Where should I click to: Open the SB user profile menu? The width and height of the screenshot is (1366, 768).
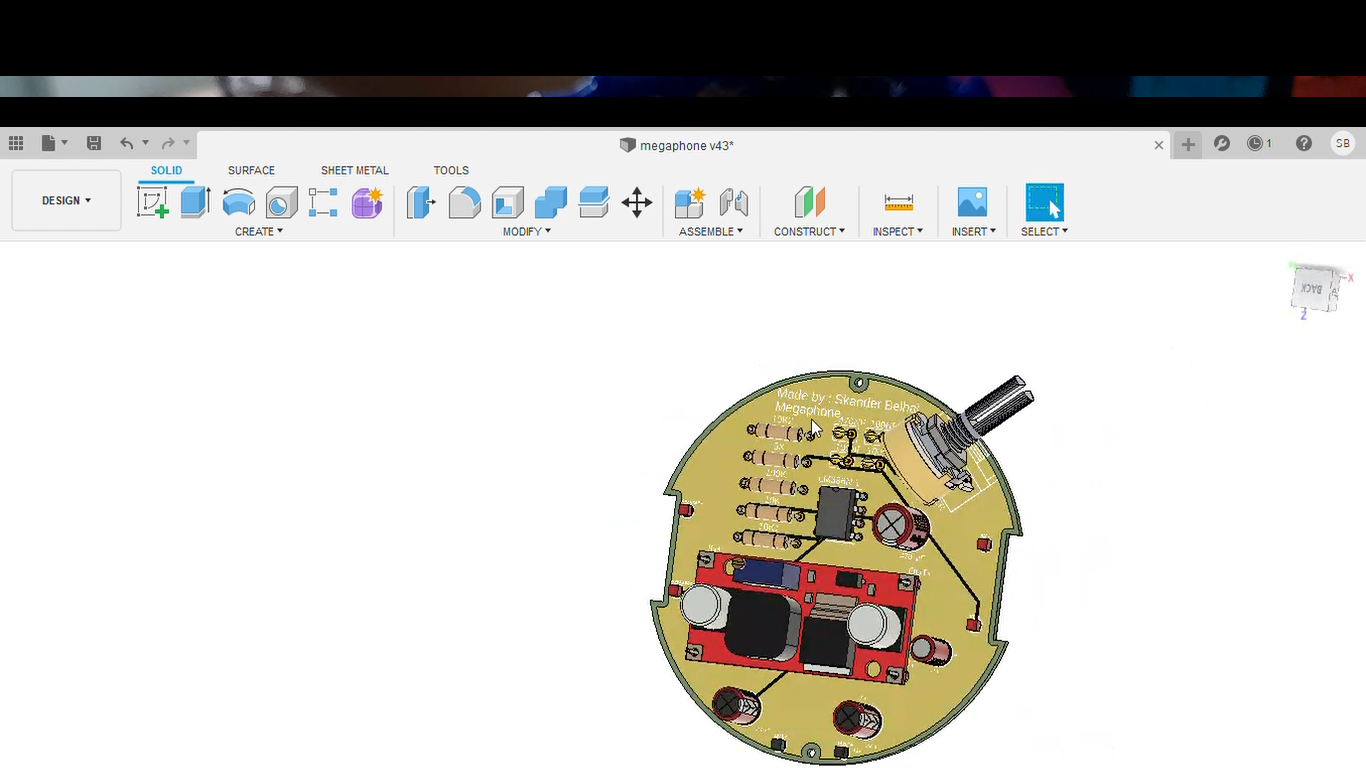point(1342,143)
